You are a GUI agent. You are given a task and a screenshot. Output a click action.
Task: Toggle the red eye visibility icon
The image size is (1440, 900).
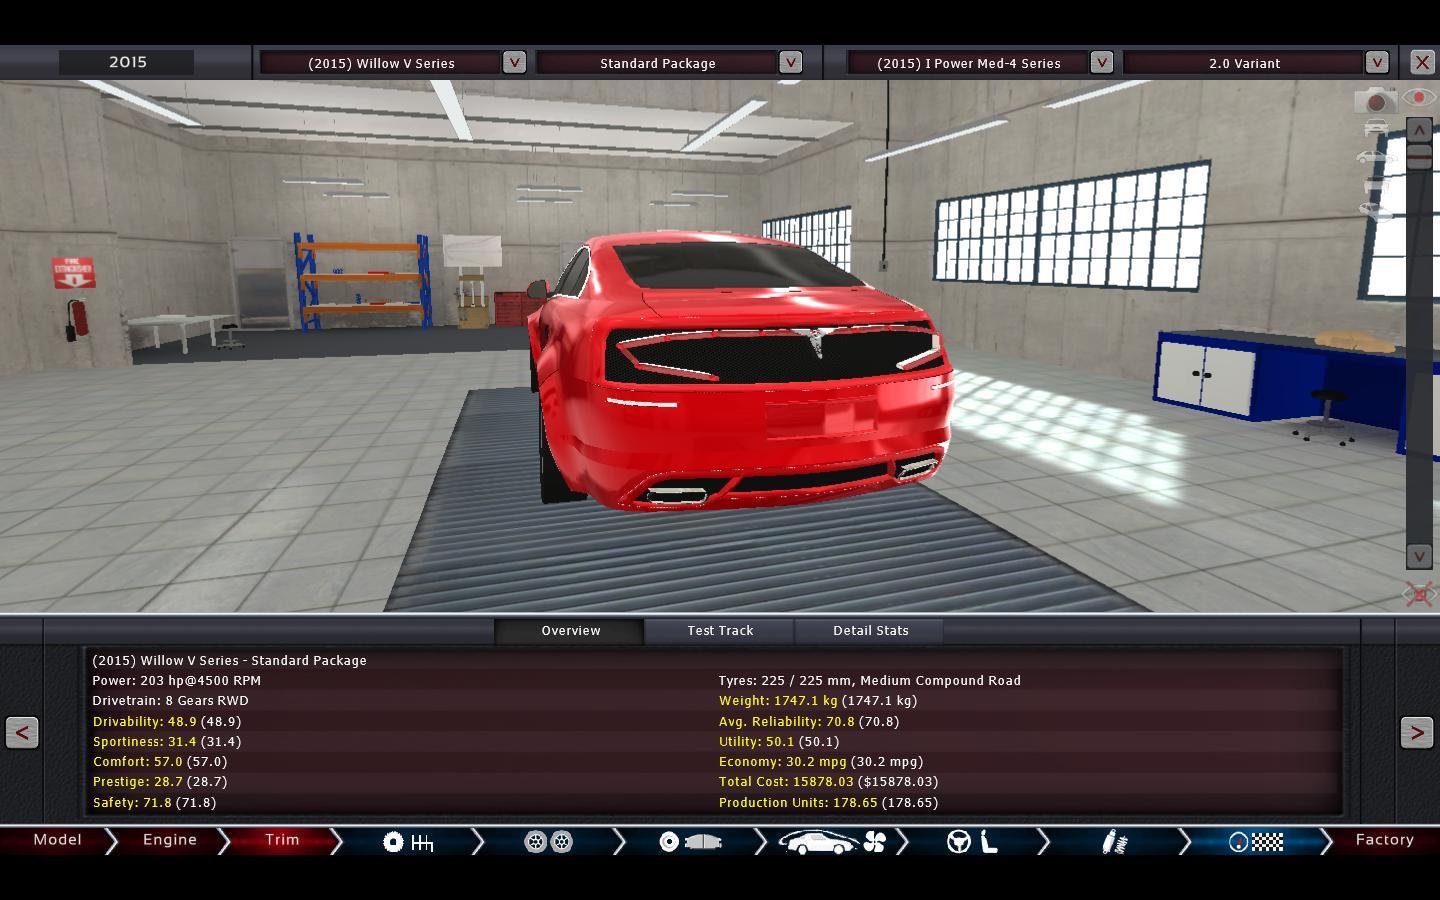[1418, 98]
